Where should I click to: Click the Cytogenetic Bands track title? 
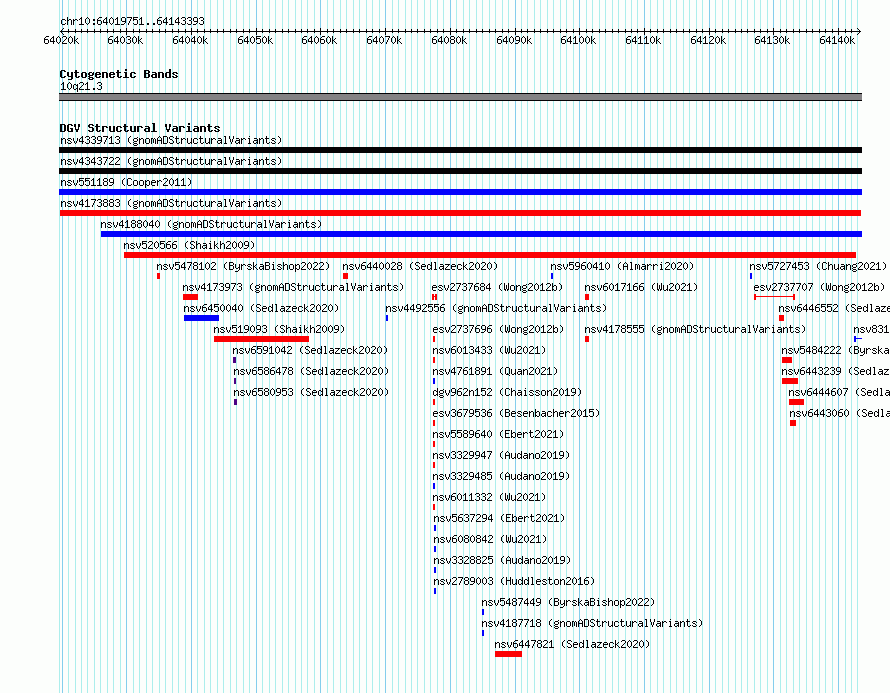119,74
